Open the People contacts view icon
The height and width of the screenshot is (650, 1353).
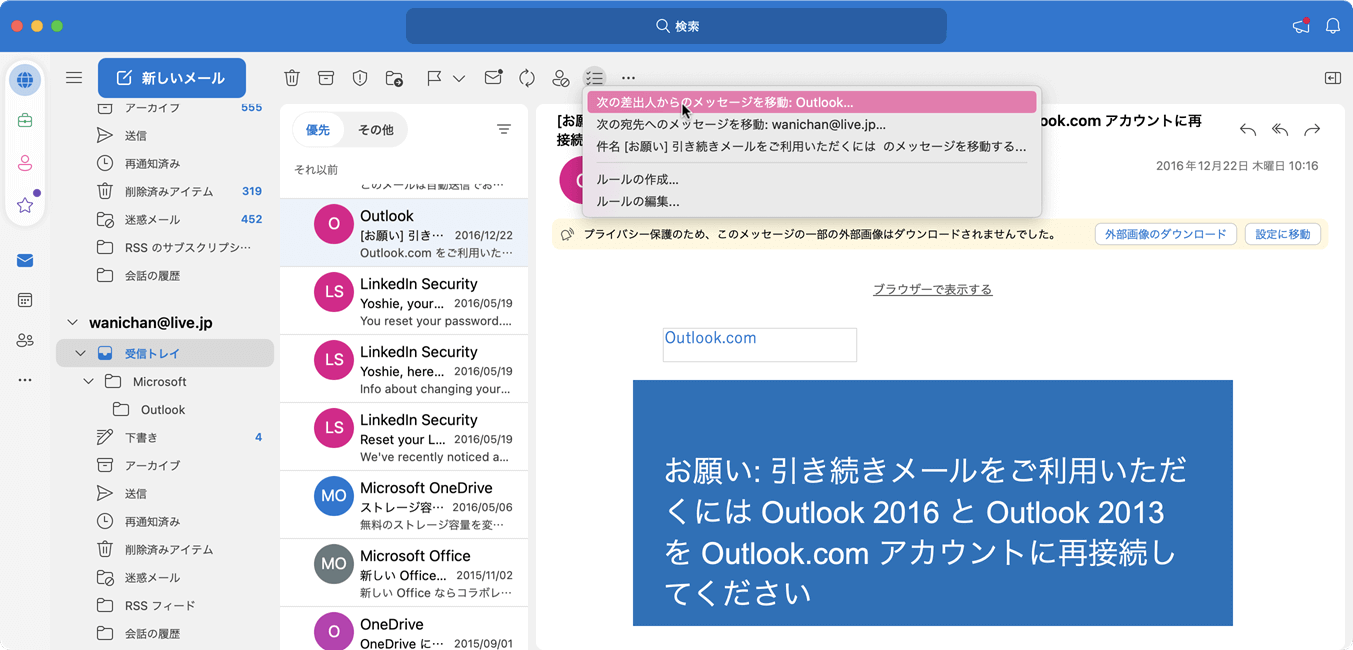25,341
